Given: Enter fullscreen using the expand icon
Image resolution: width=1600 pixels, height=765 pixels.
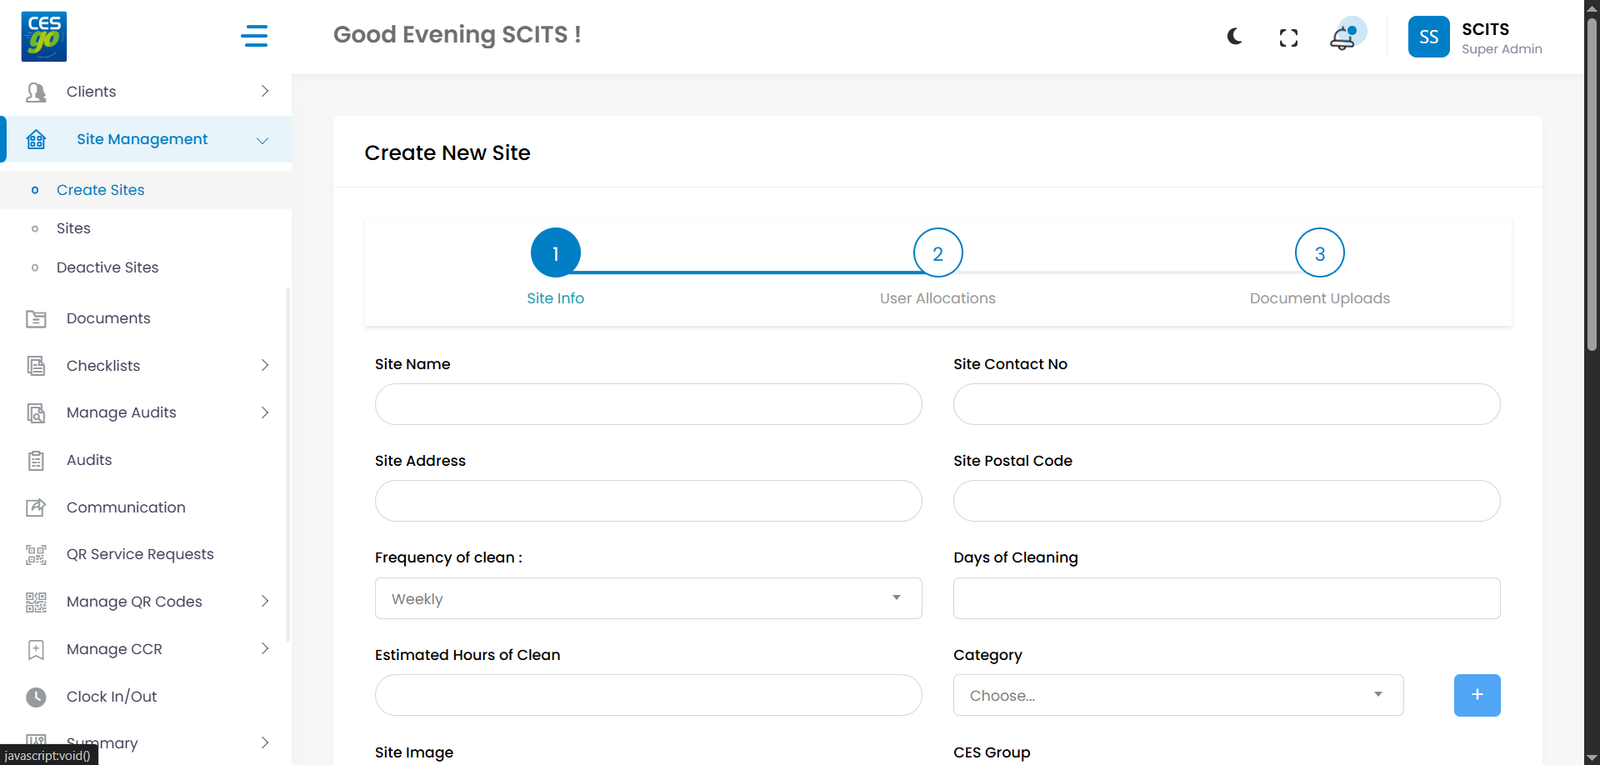Looking at the screenshot, I should point(1288,38).
